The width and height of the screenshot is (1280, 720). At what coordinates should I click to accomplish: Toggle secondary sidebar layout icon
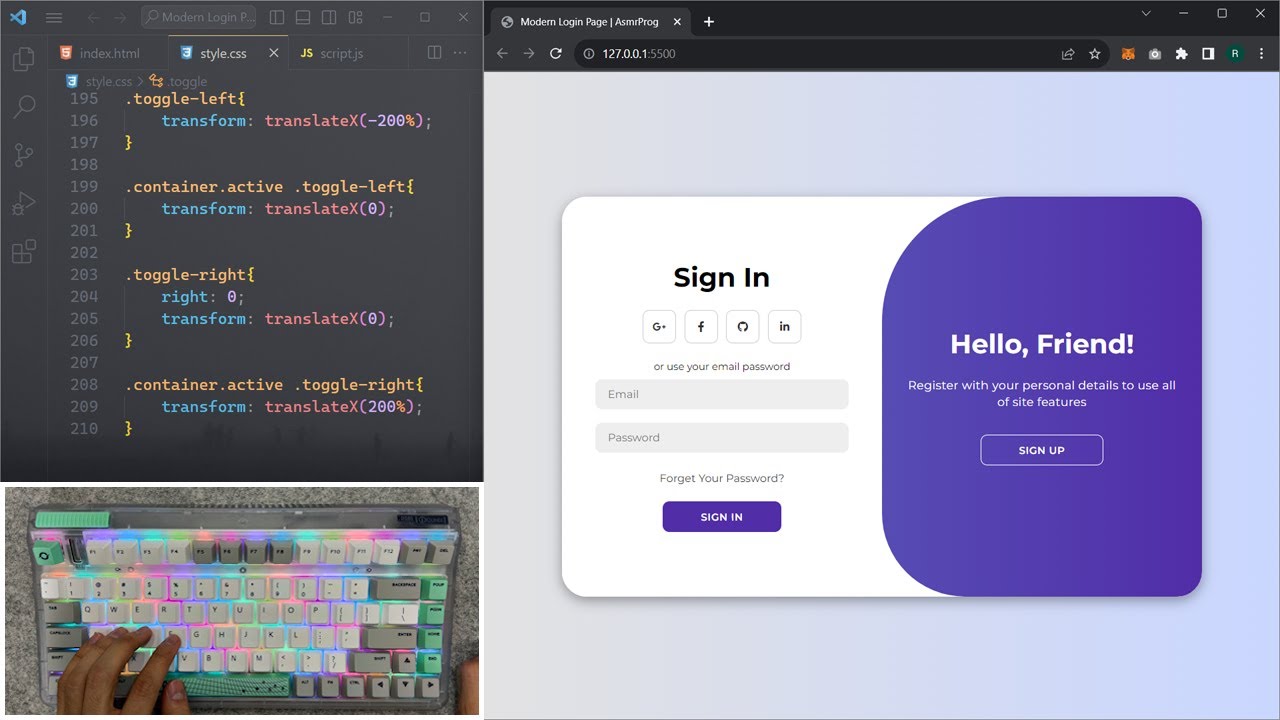coord(329,18)
